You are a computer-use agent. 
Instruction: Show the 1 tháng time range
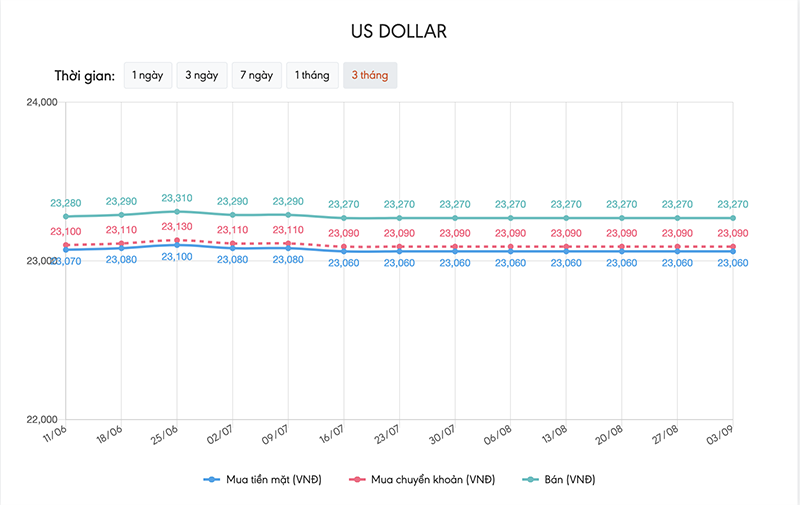point(311,76)
